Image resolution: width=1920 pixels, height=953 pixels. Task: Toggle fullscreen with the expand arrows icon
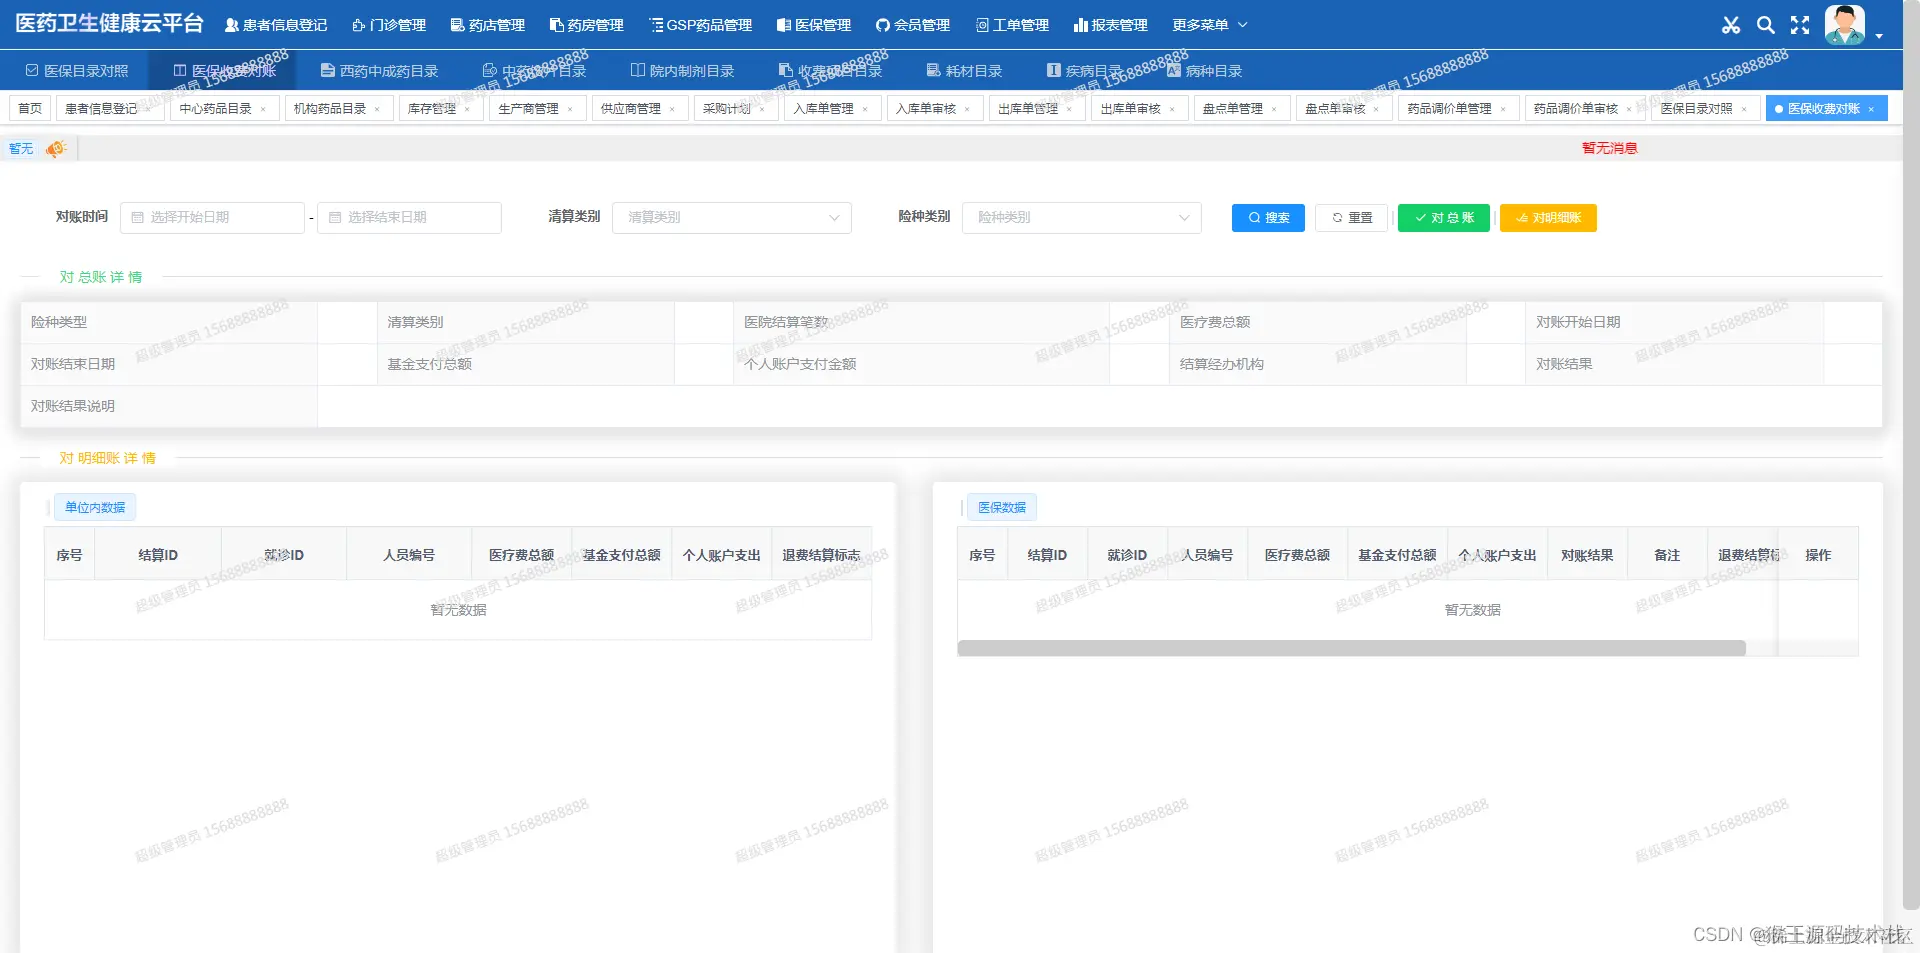pyautogui.click(x=1800, y=25)
